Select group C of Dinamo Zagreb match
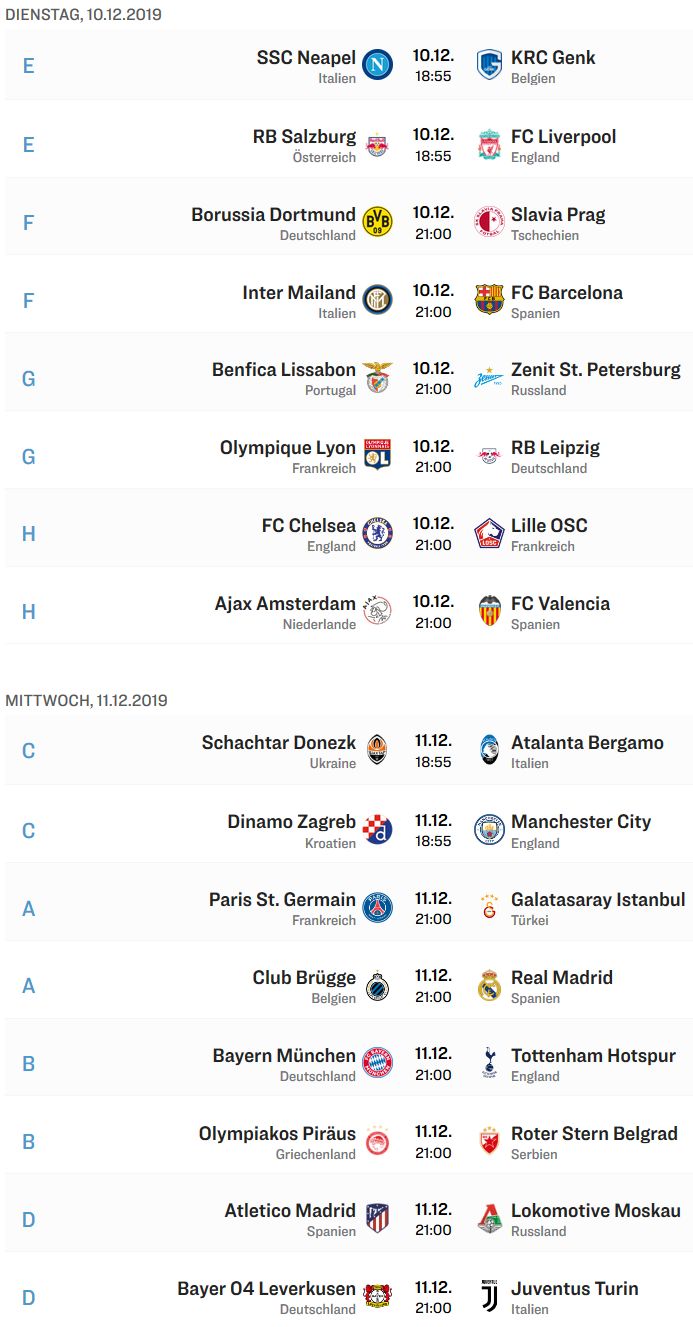Viewport: 693px width, 1327px height. pyautogui.click(x=28, y=831)
